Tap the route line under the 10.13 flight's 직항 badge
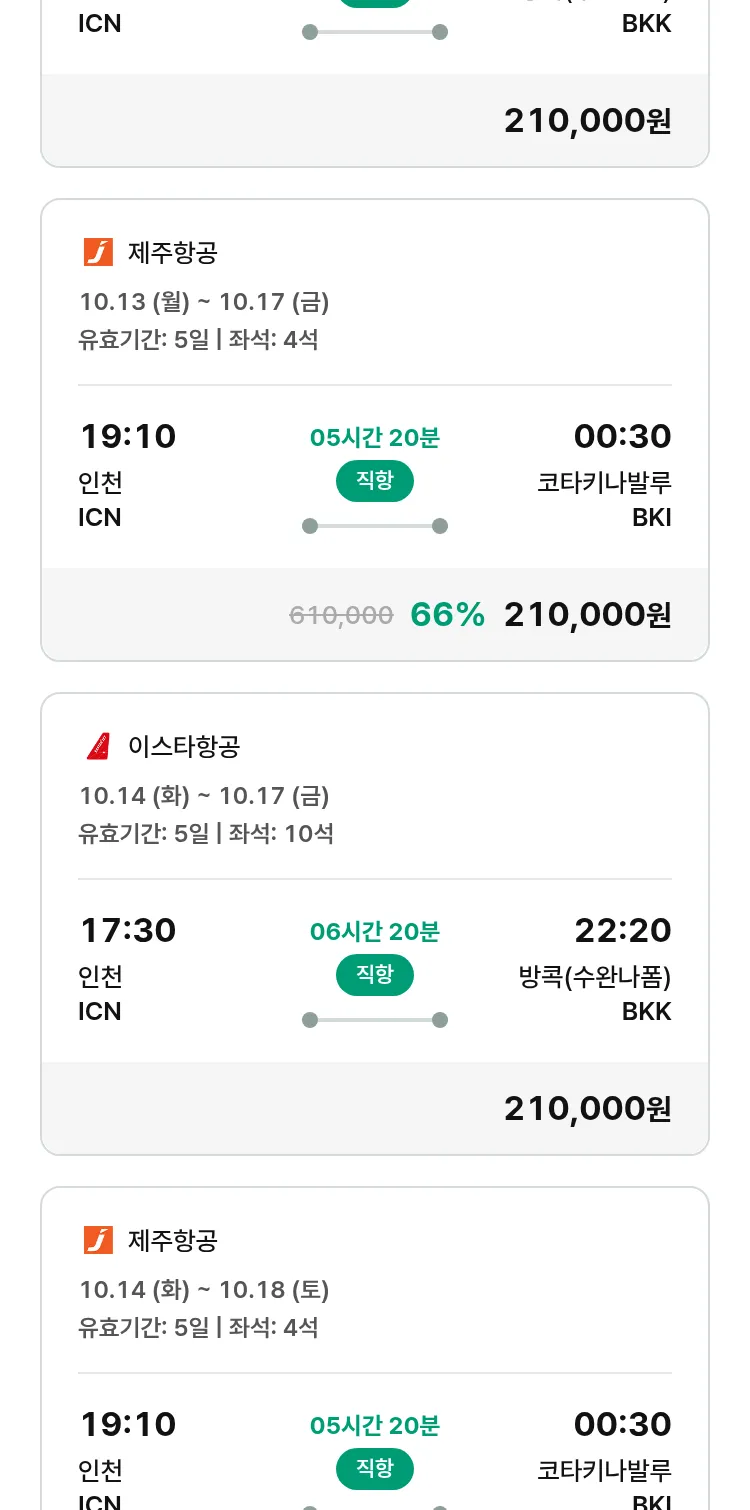This screenshot has height=1510, width=750. (x=374, y=526)
